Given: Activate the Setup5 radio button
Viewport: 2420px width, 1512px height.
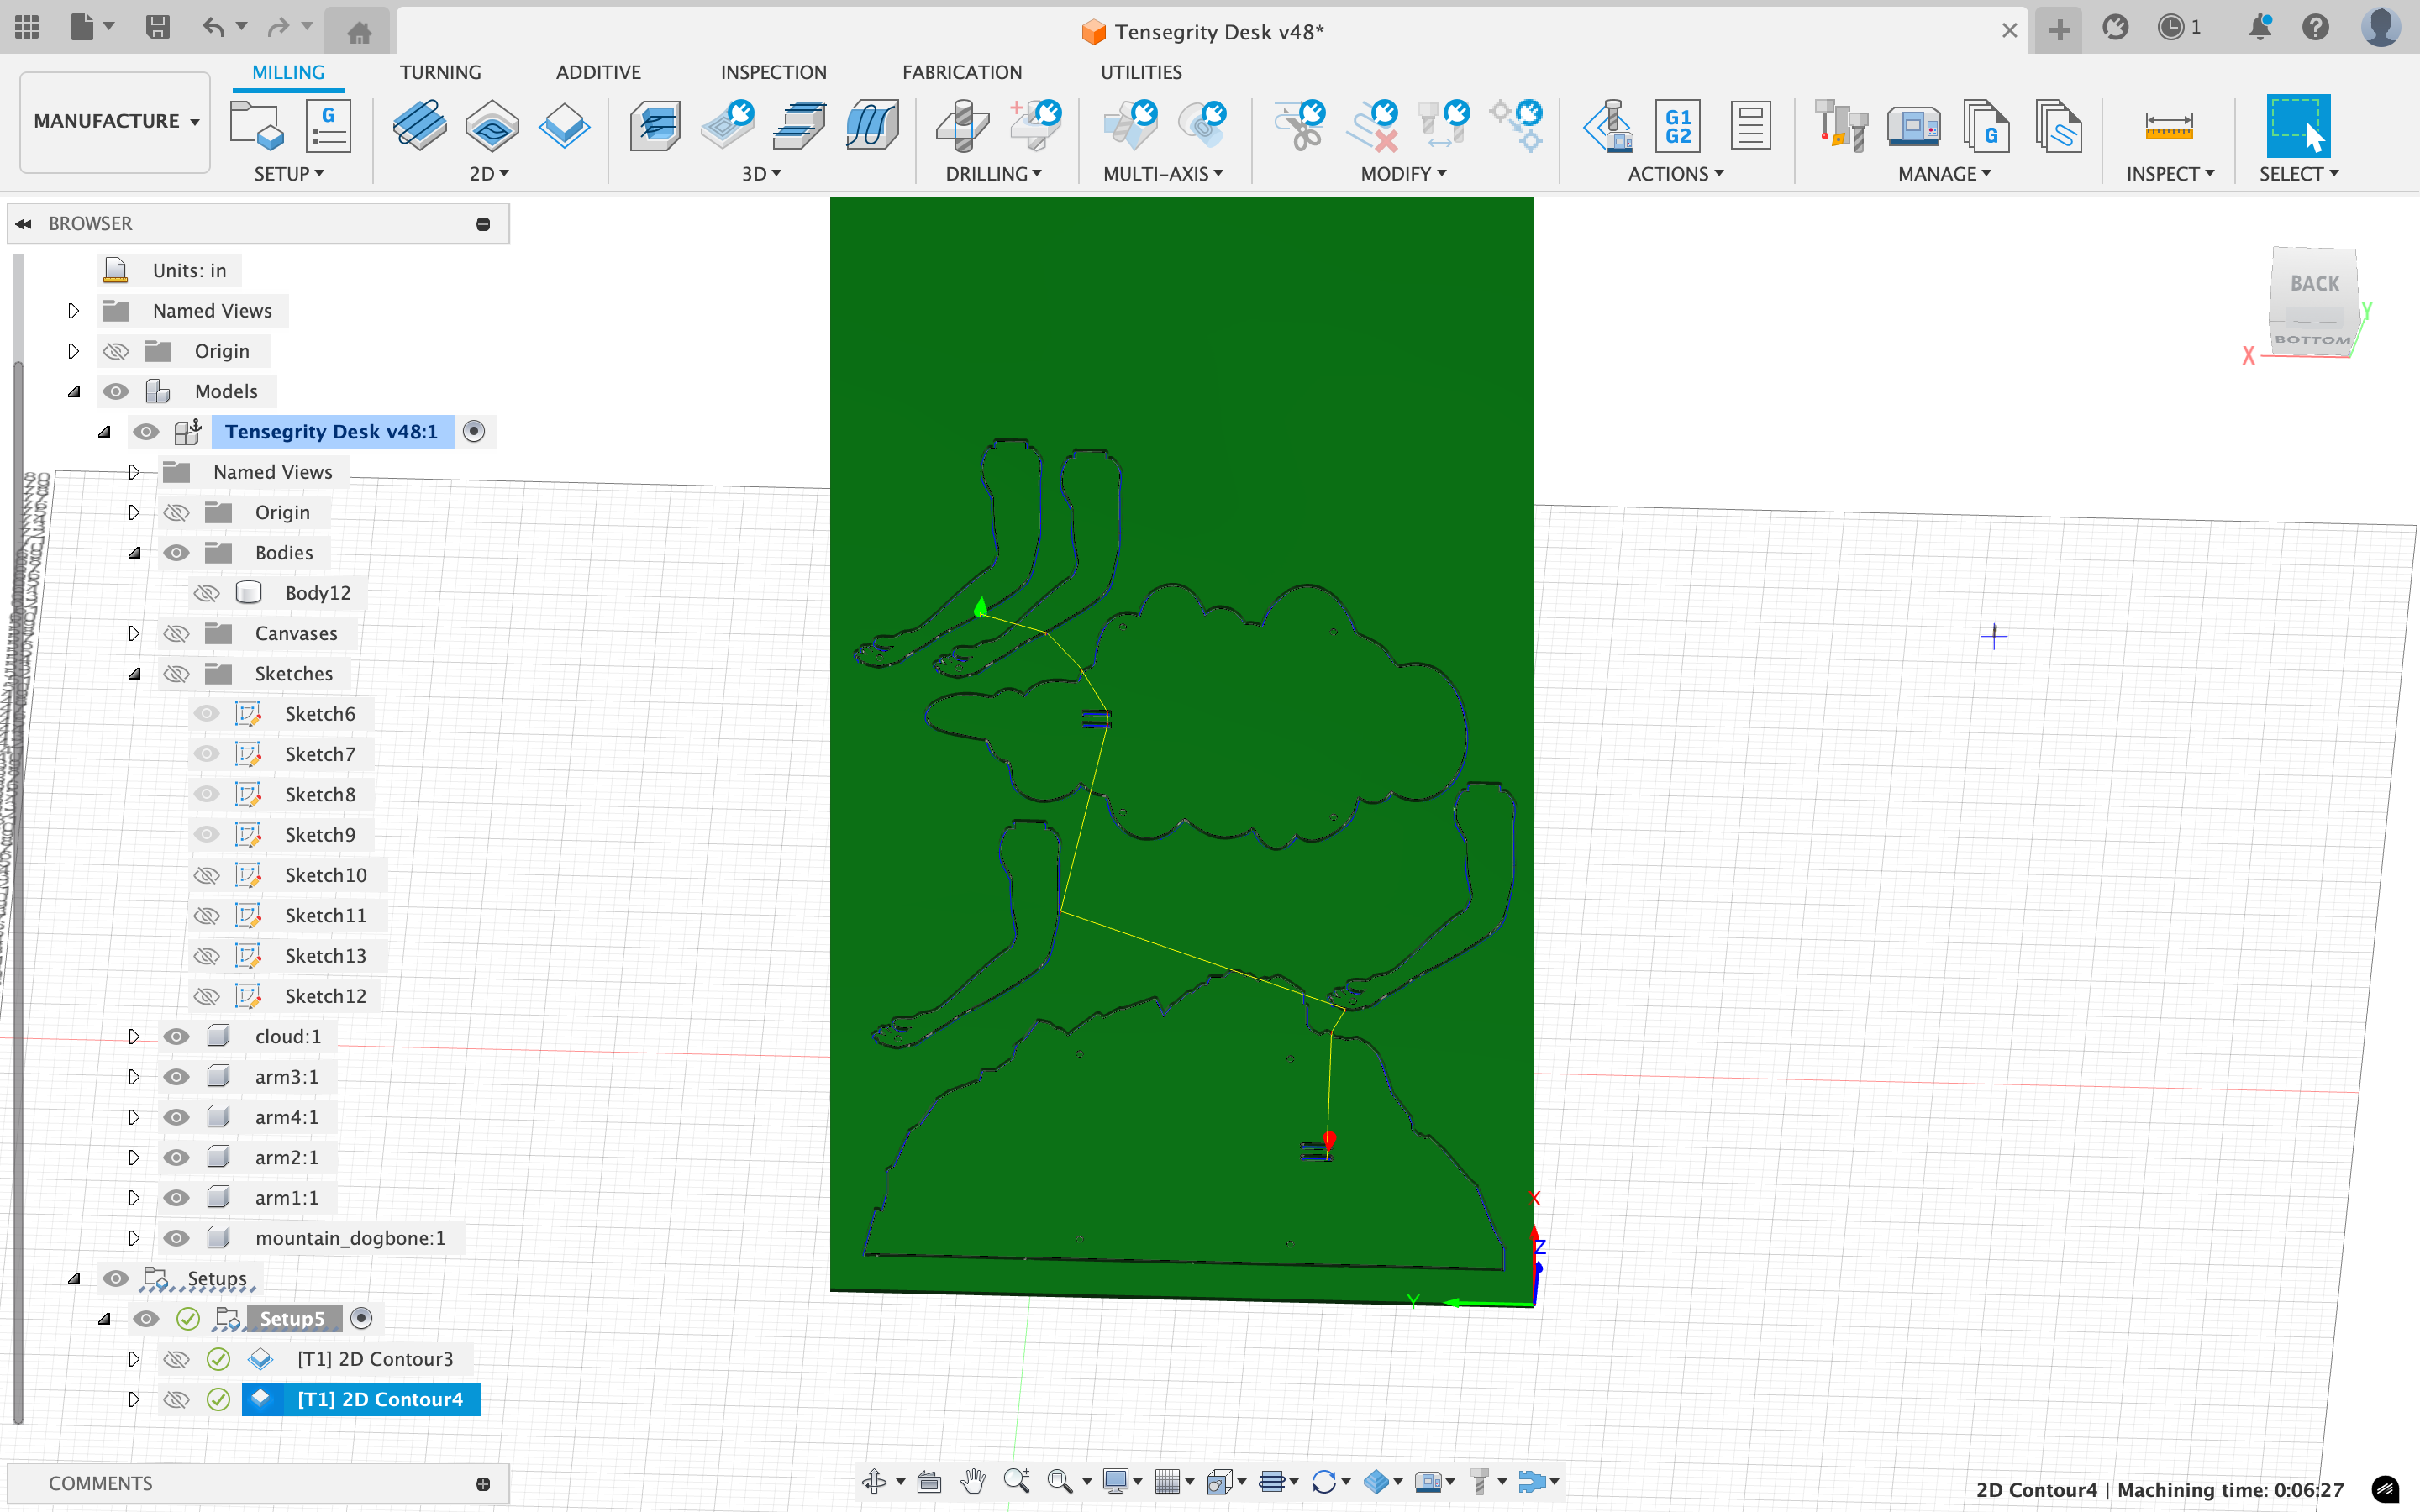Looking at the screenshot, I should point(362,1318).
